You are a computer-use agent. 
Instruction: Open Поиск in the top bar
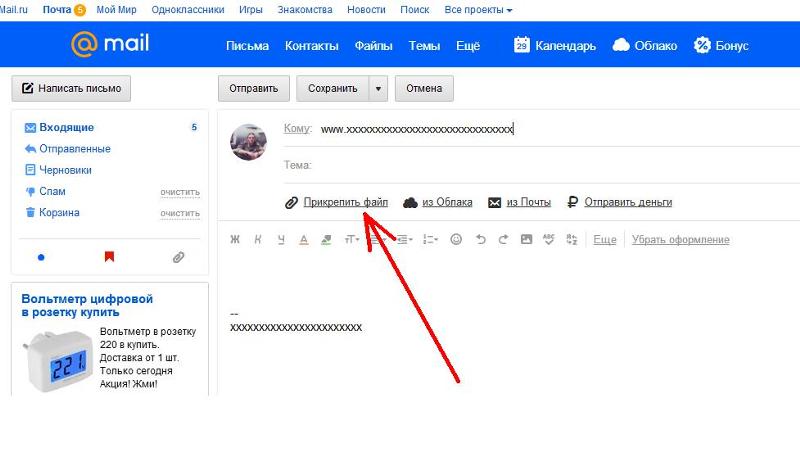tap(415, 10)
